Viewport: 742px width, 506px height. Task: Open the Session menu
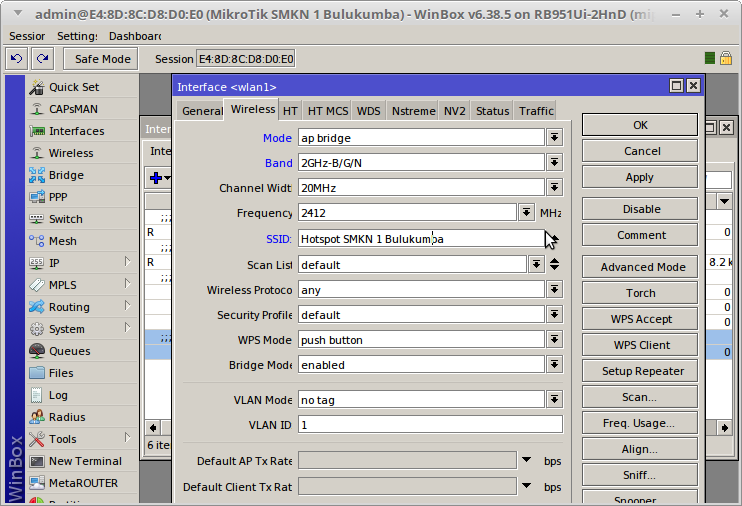27,36
